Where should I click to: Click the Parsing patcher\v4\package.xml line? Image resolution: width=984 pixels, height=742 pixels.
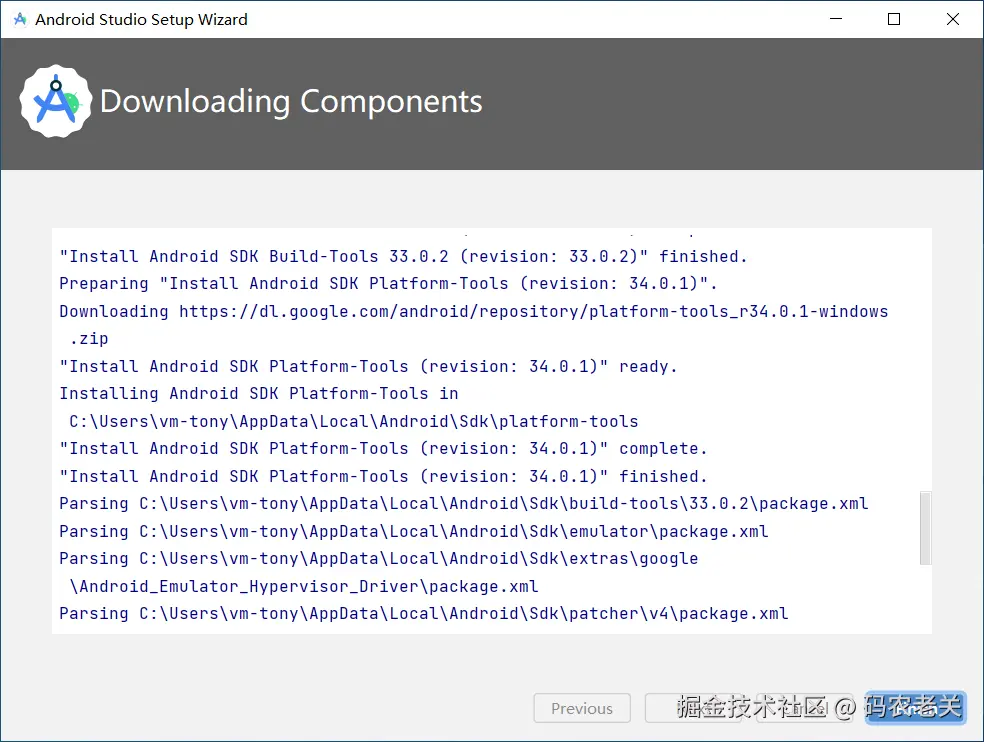pos(424,613)
